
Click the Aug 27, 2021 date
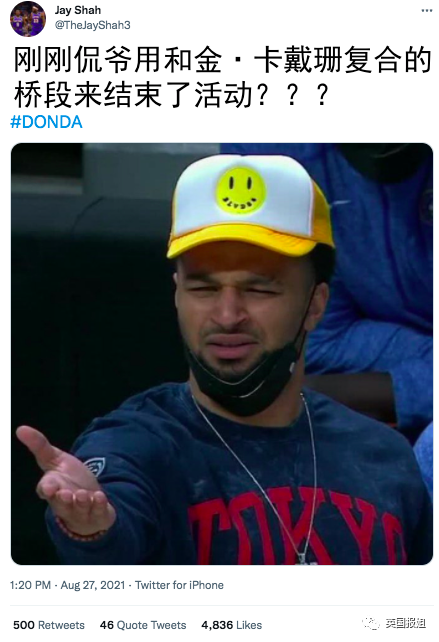coord(93,585)
